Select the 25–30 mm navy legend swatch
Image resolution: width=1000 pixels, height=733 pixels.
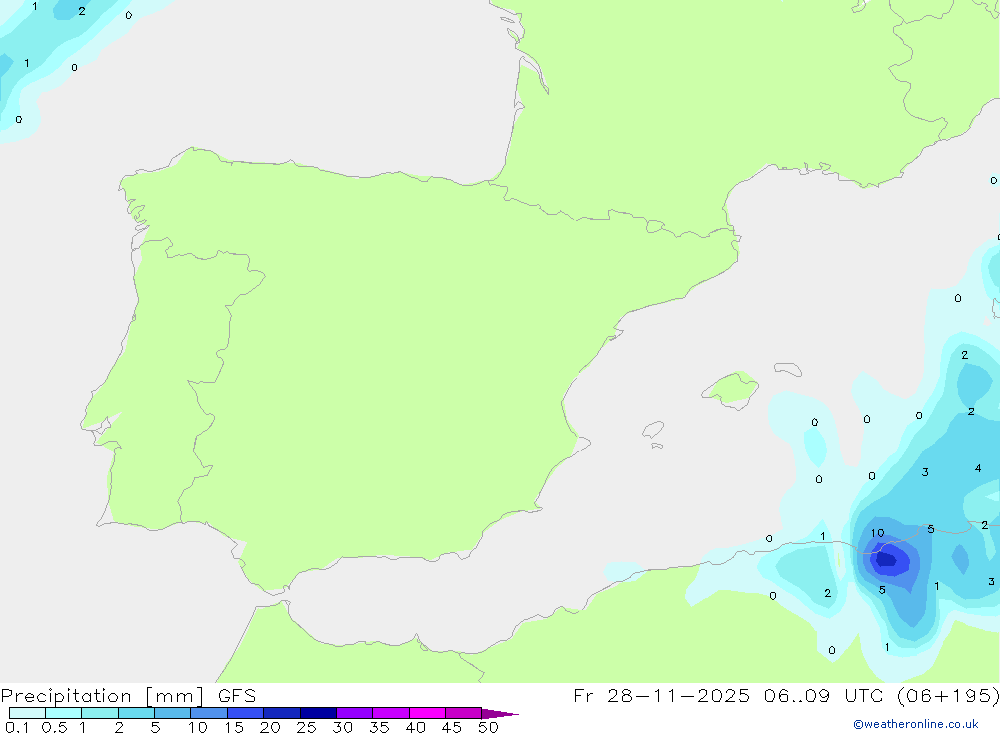pyautogui.click(x=318, y=713)
